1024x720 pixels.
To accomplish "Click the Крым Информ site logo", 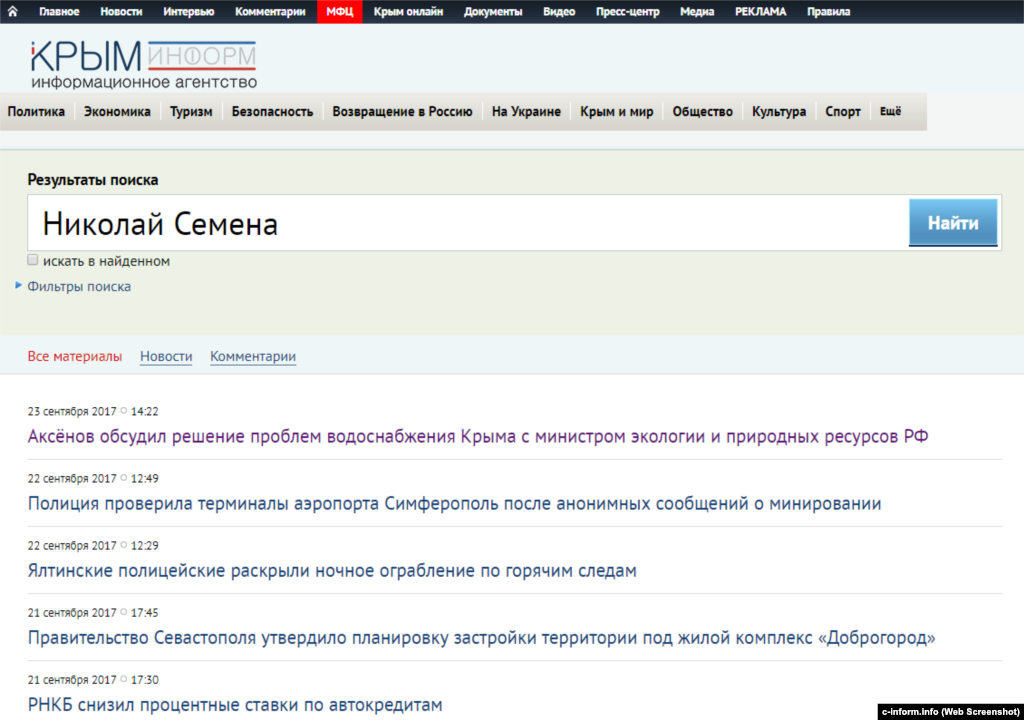I will pos(143,65).
